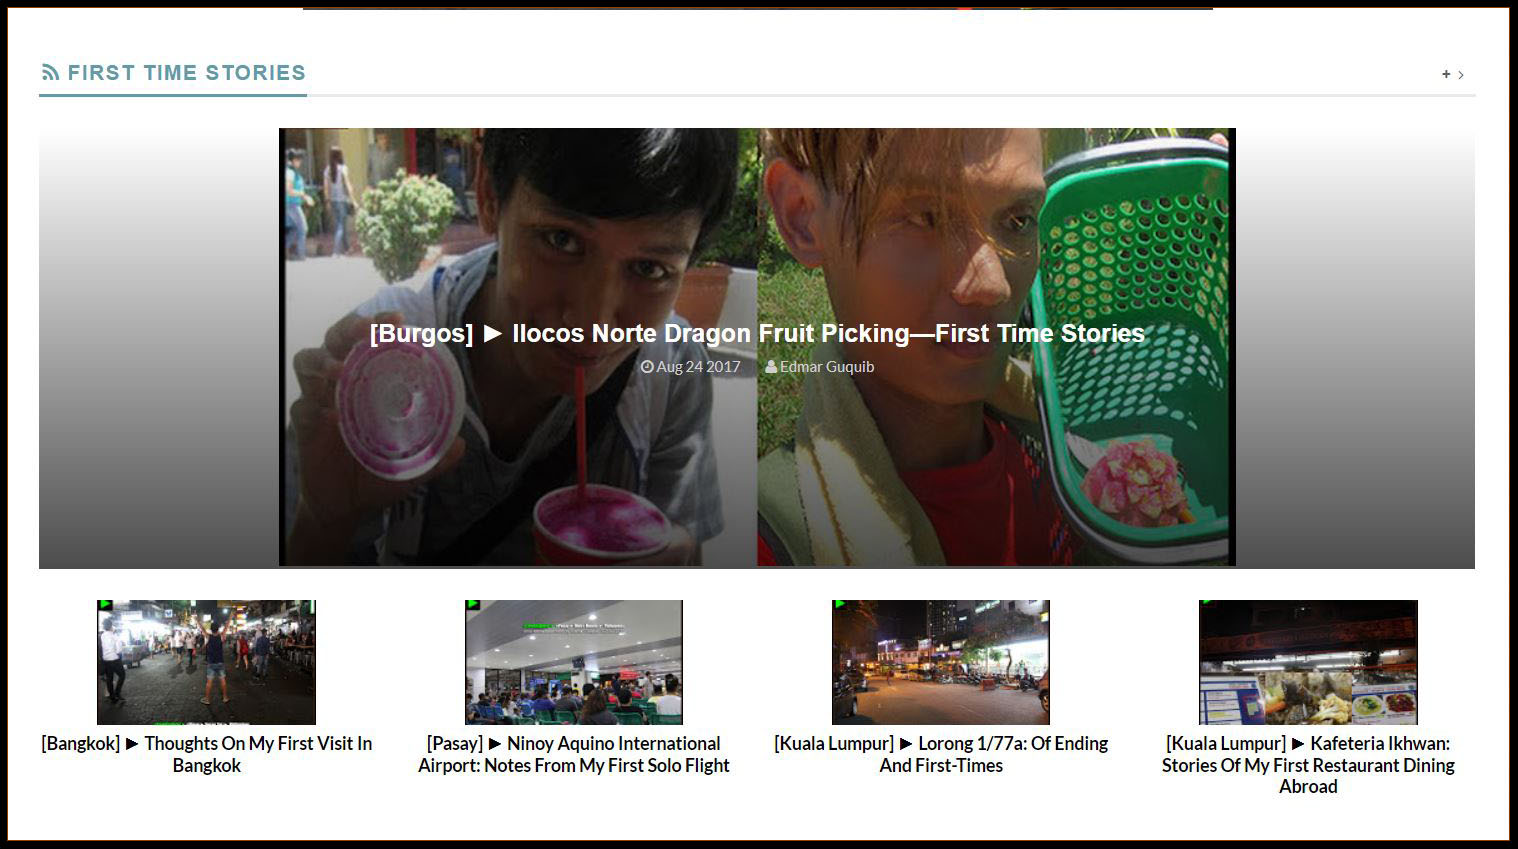The width and height of the screenshot is (1518, 849).
Task: Open Stories Of My First Restaurant Dining Abroad
Action: tap(1308, 765)
